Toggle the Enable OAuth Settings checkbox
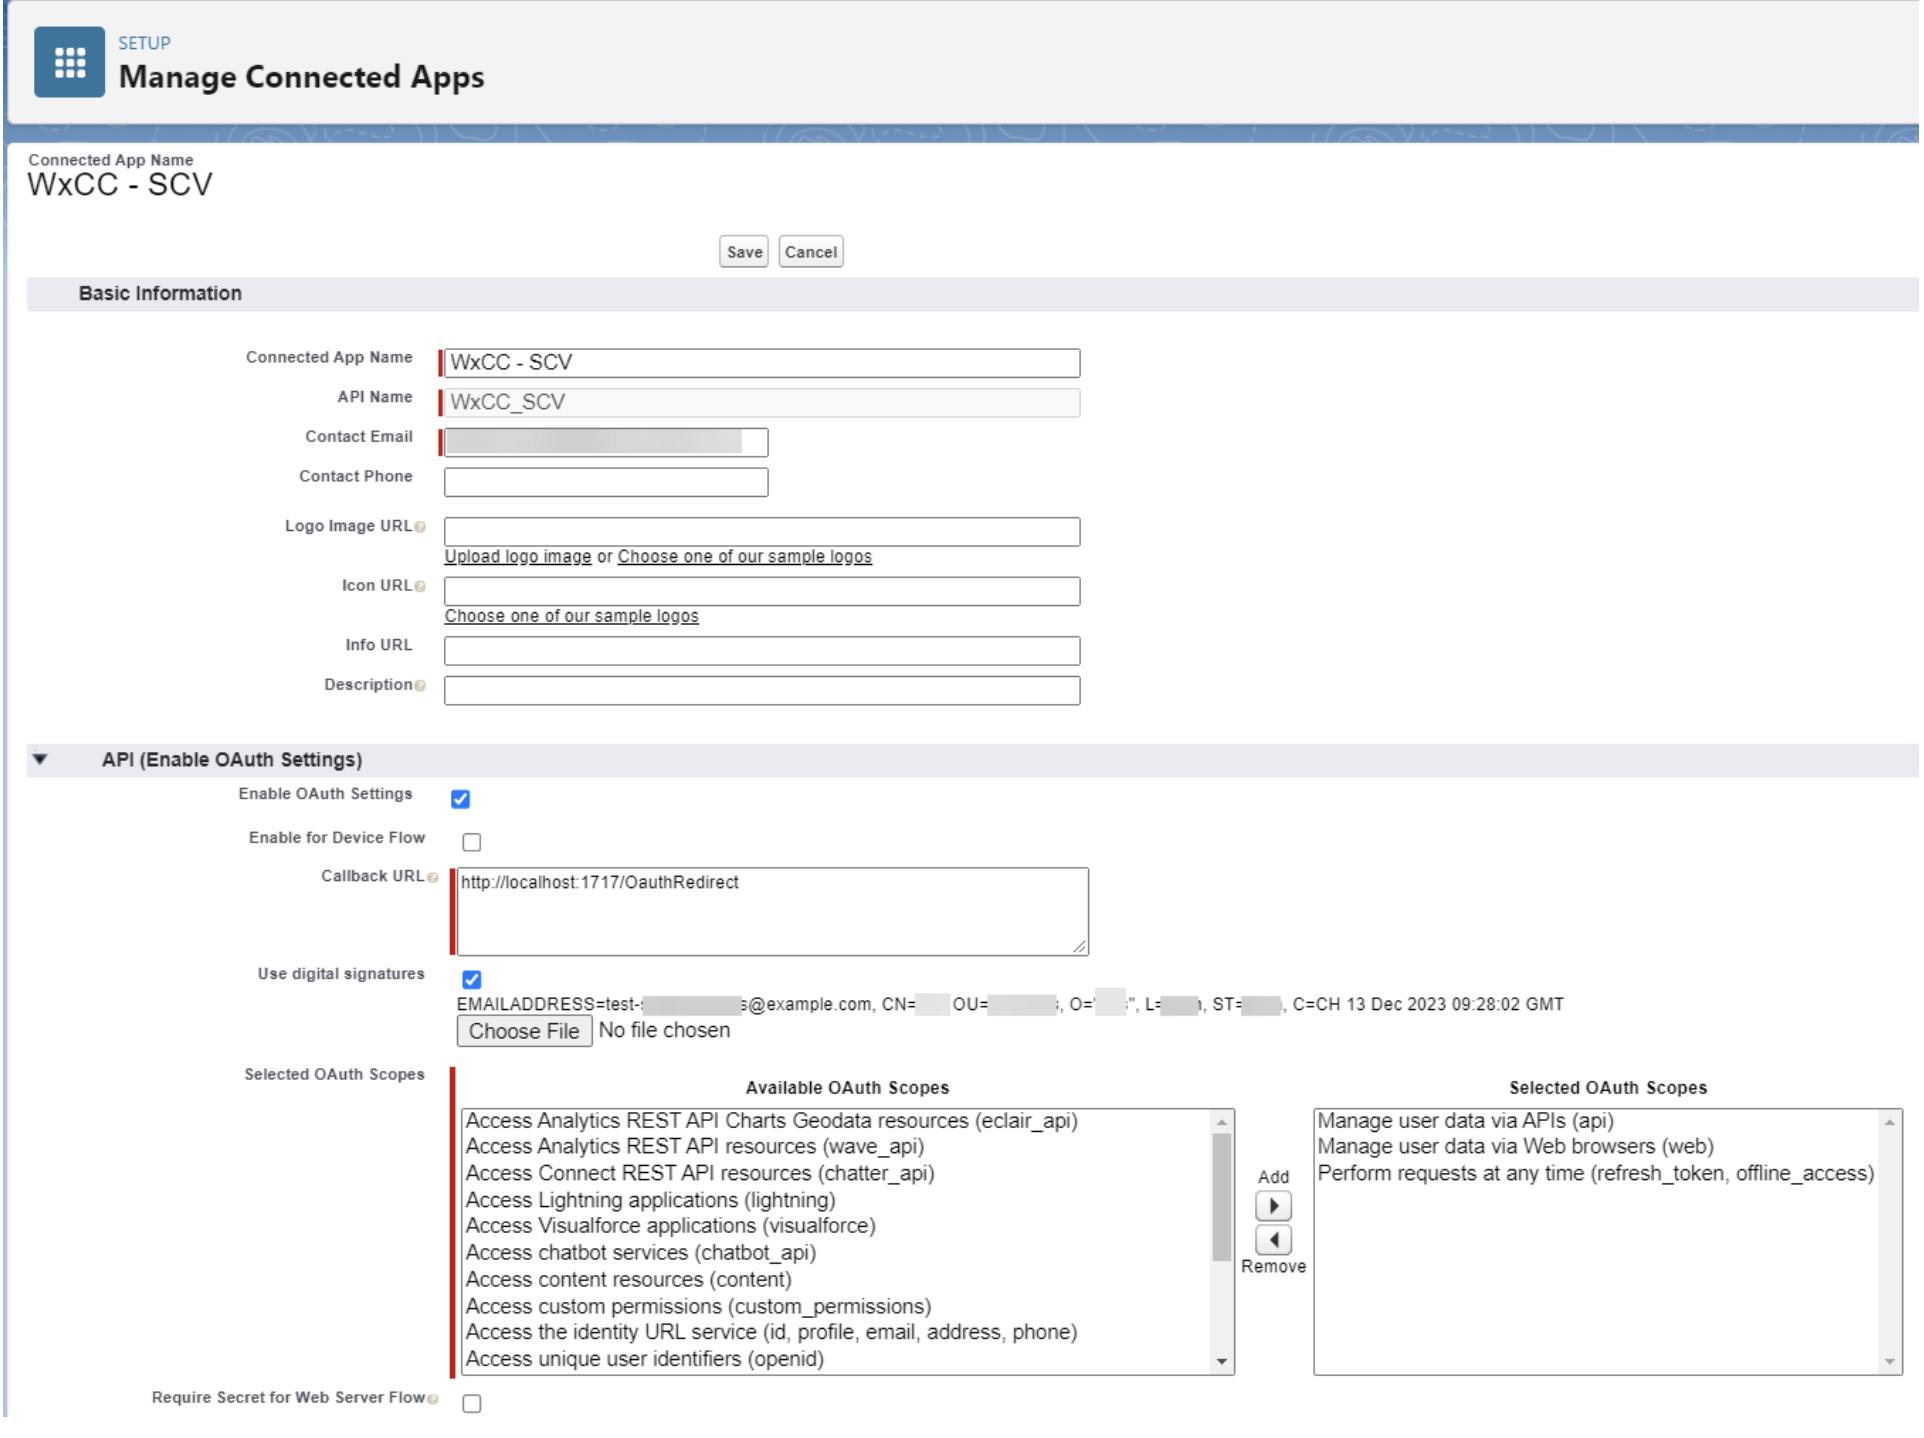The image size is (1924, 1438). pos(461,800)
